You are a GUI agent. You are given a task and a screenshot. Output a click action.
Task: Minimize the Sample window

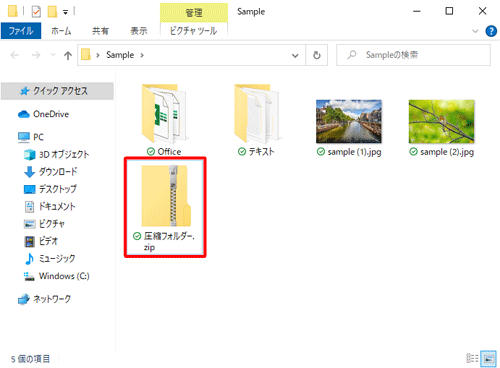click(417, 11)
